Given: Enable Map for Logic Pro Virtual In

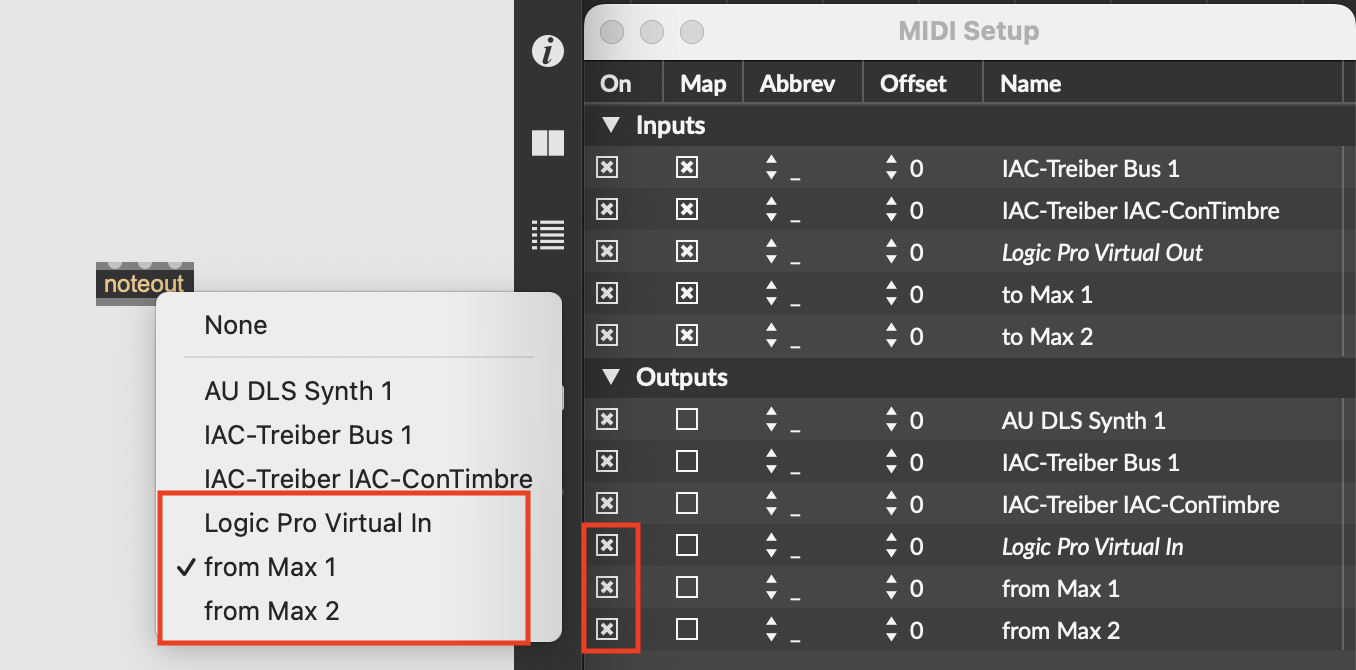Looking at the screenshot, I should click(x=686, y=546).
